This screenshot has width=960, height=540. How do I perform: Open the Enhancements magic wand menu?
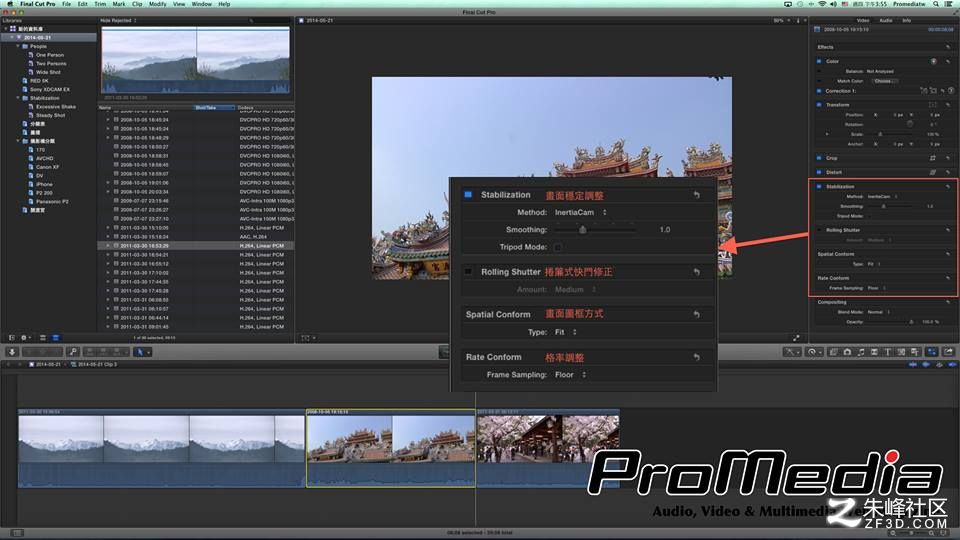tap(792, 352)
